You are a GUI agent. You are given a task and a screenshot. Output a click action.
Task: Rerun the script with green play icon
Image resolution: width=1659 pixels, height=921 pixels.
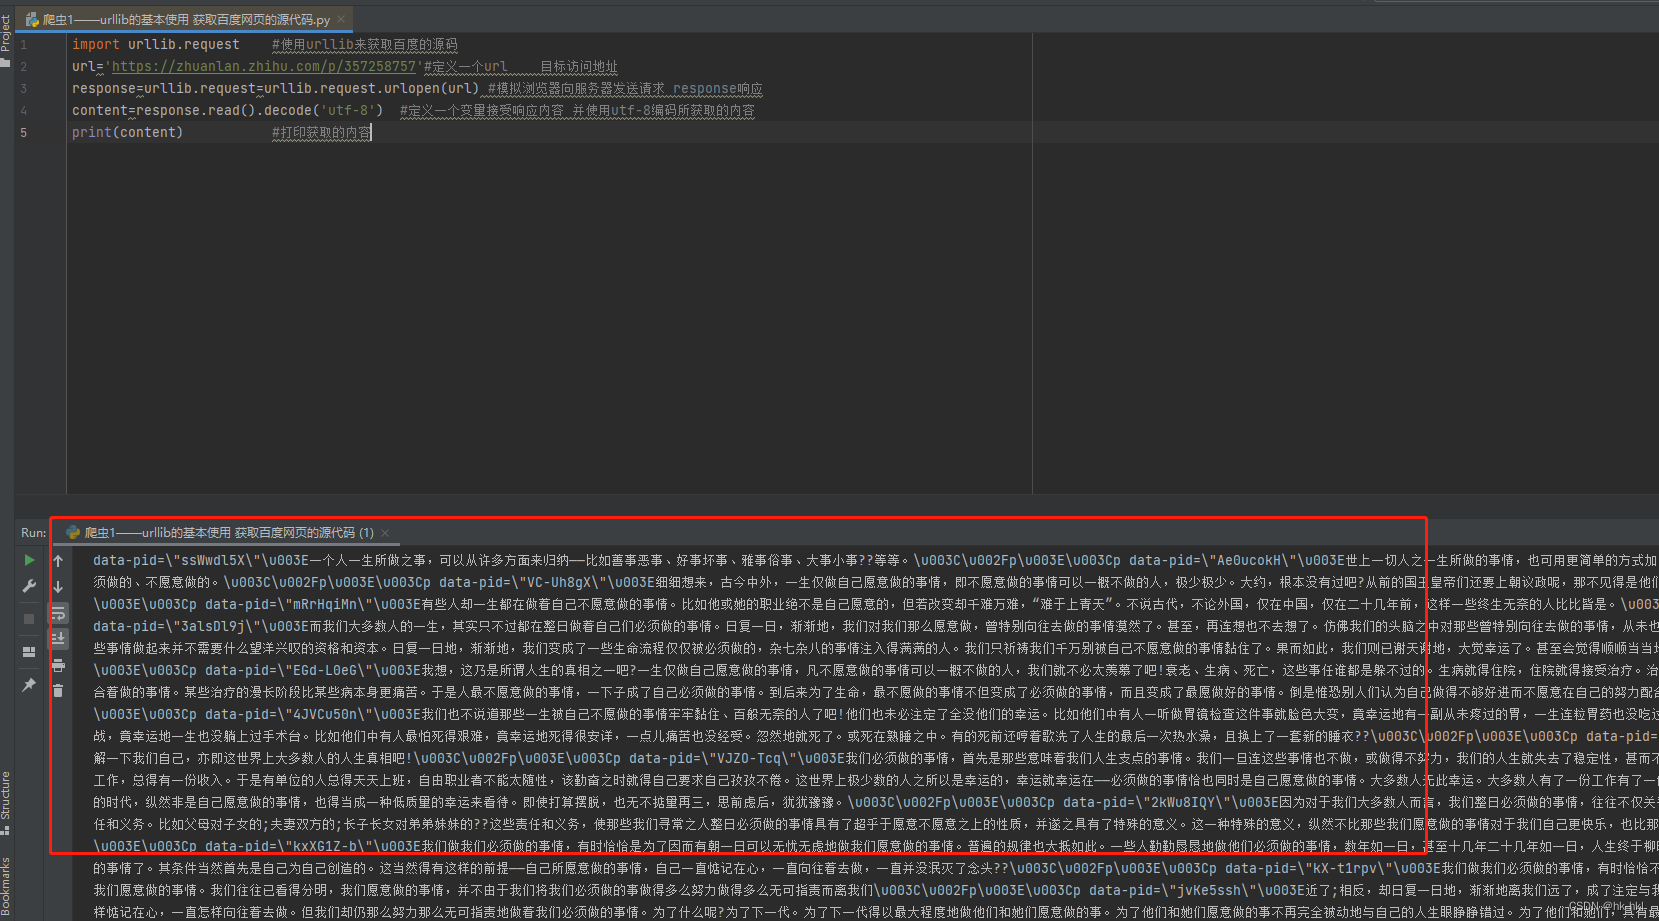click(x=29, y=560)
